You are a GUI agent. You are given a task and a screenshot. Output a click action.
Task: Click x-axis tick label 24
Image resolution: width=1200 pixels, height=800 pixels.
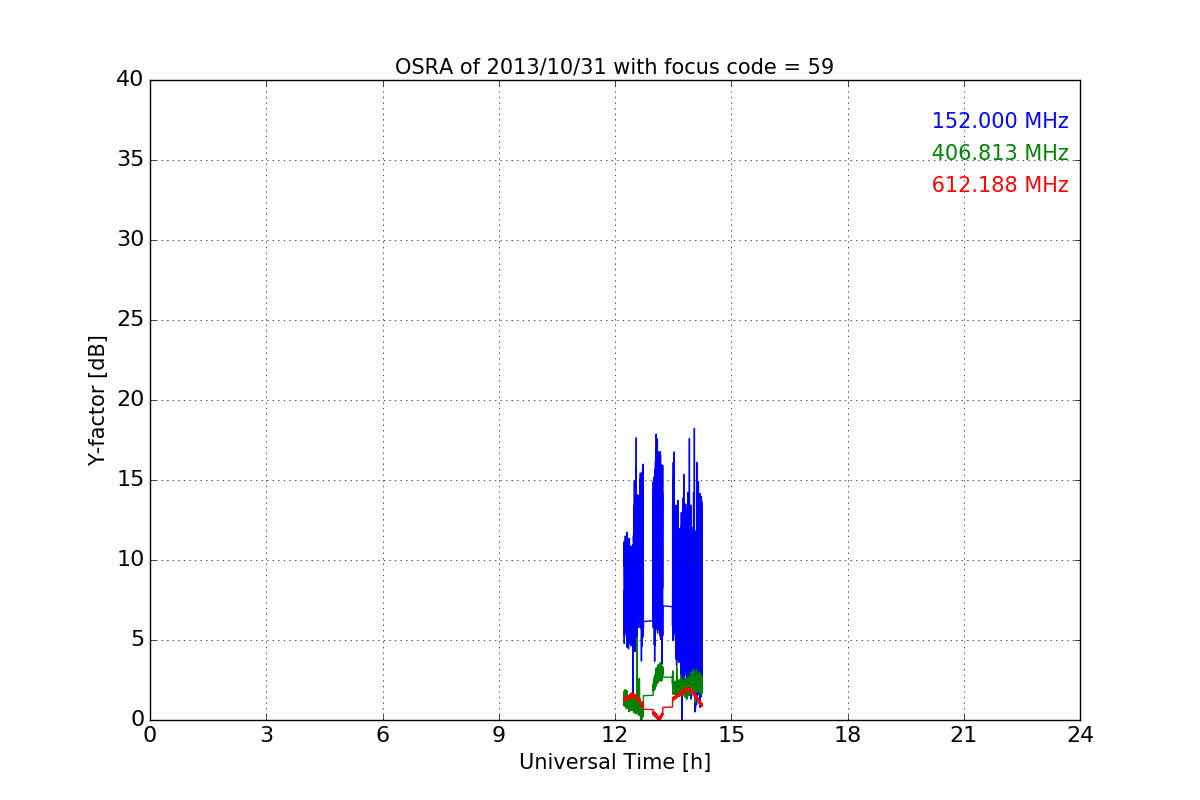coord(1080,735)
